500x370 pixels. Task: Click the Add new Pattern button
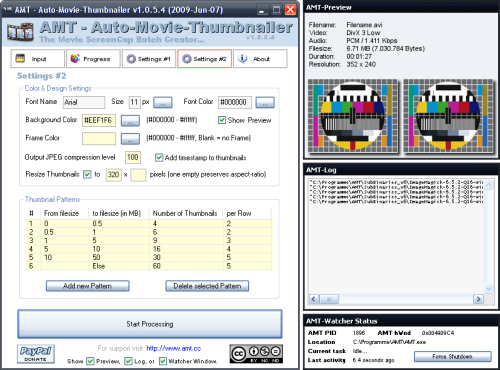pyautogui.click(x=88, y=286)
